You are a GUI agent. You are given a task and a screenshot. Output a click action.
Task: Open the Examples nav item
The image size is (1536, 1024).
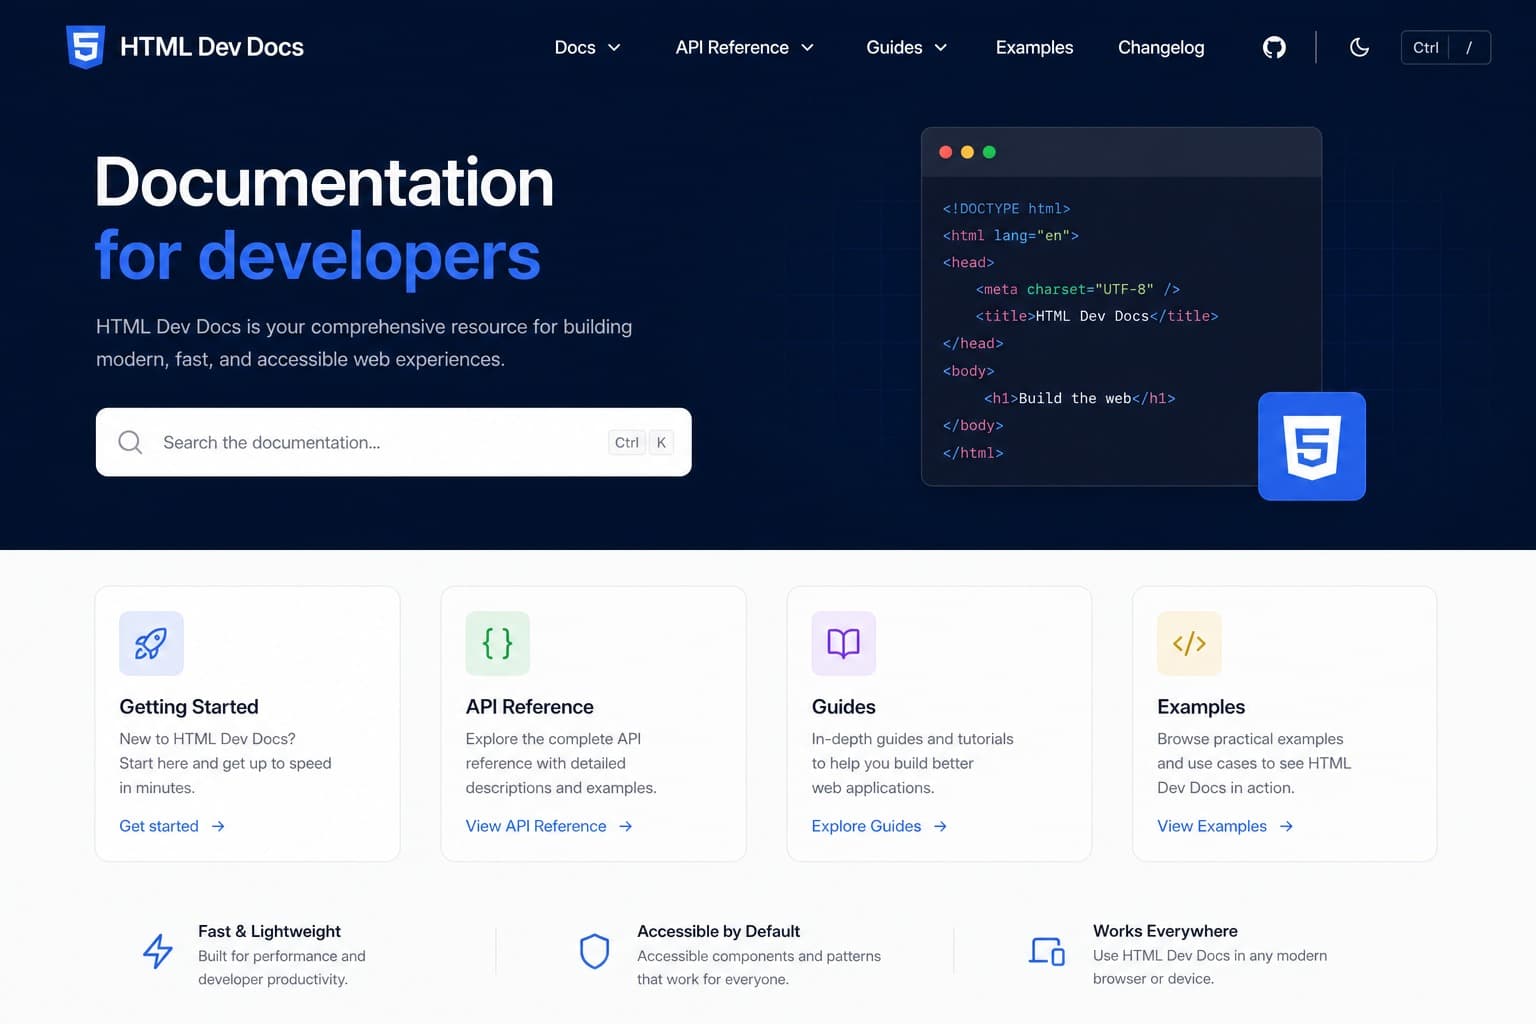pos(1034,47)
